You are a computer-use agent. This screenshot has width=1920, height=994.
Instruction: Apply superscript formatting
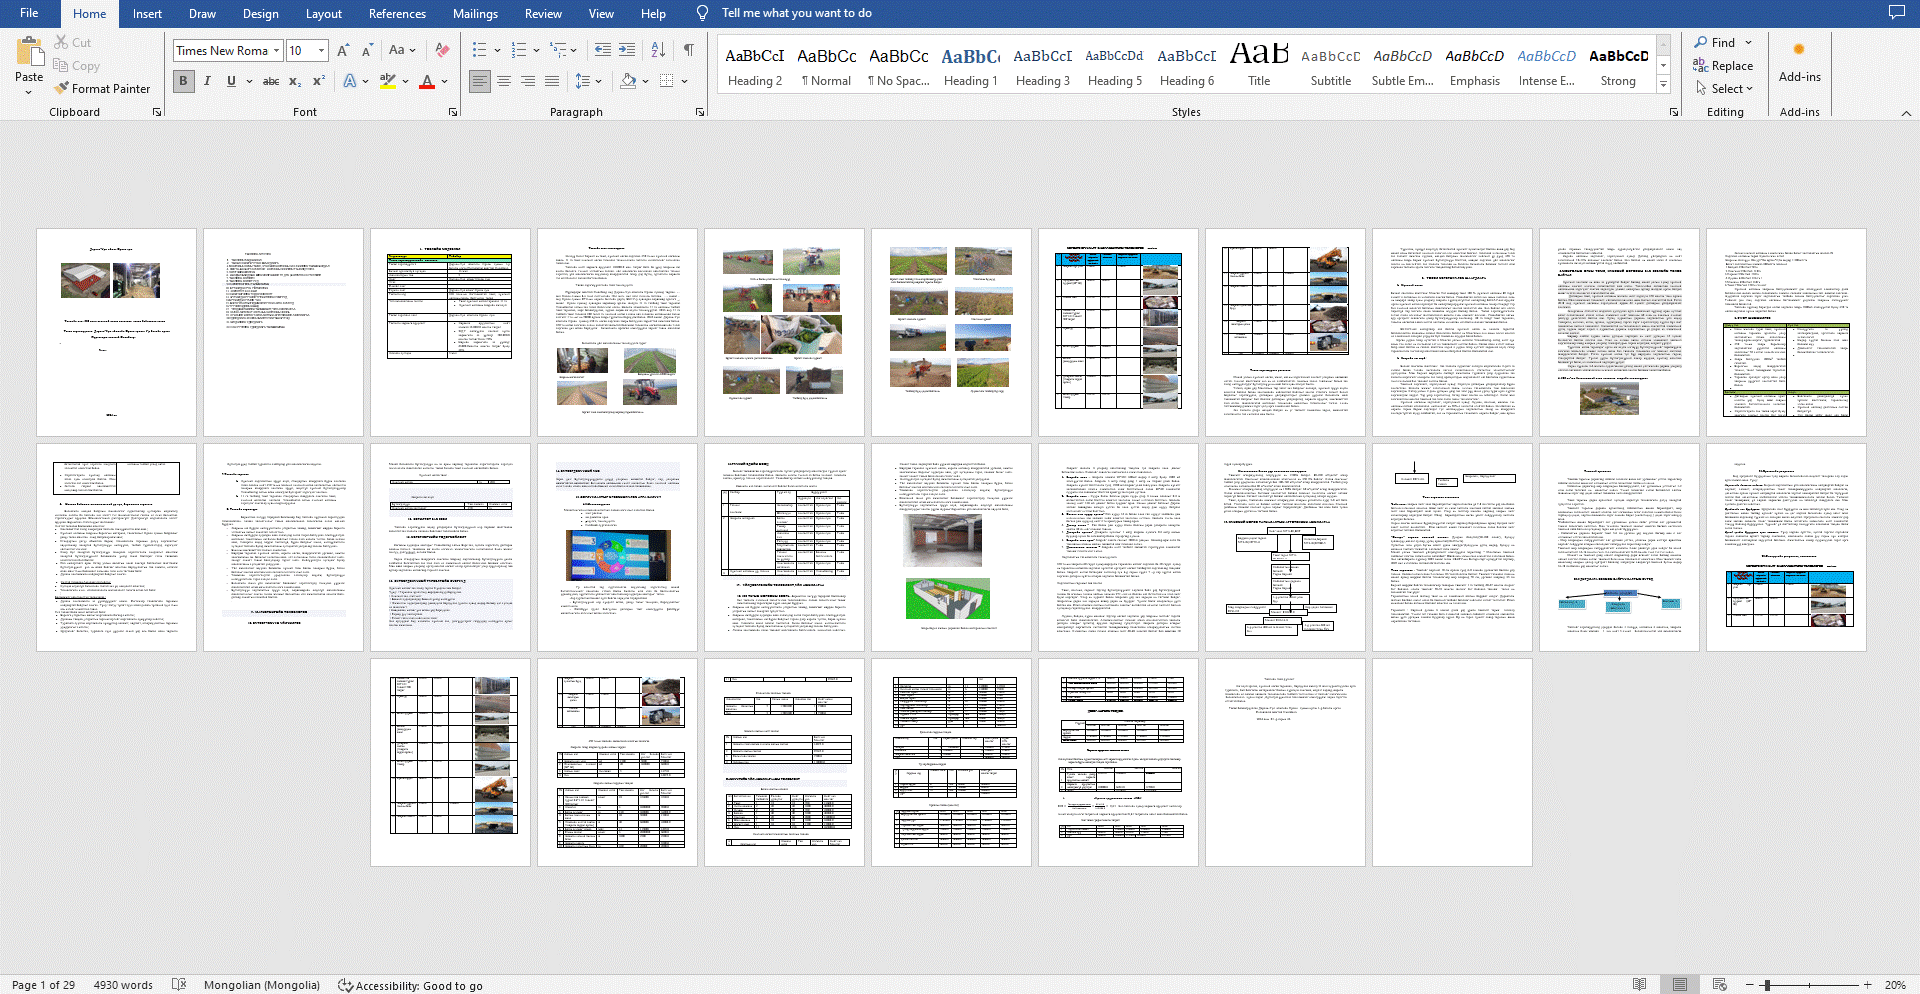(x=319, y=81)
